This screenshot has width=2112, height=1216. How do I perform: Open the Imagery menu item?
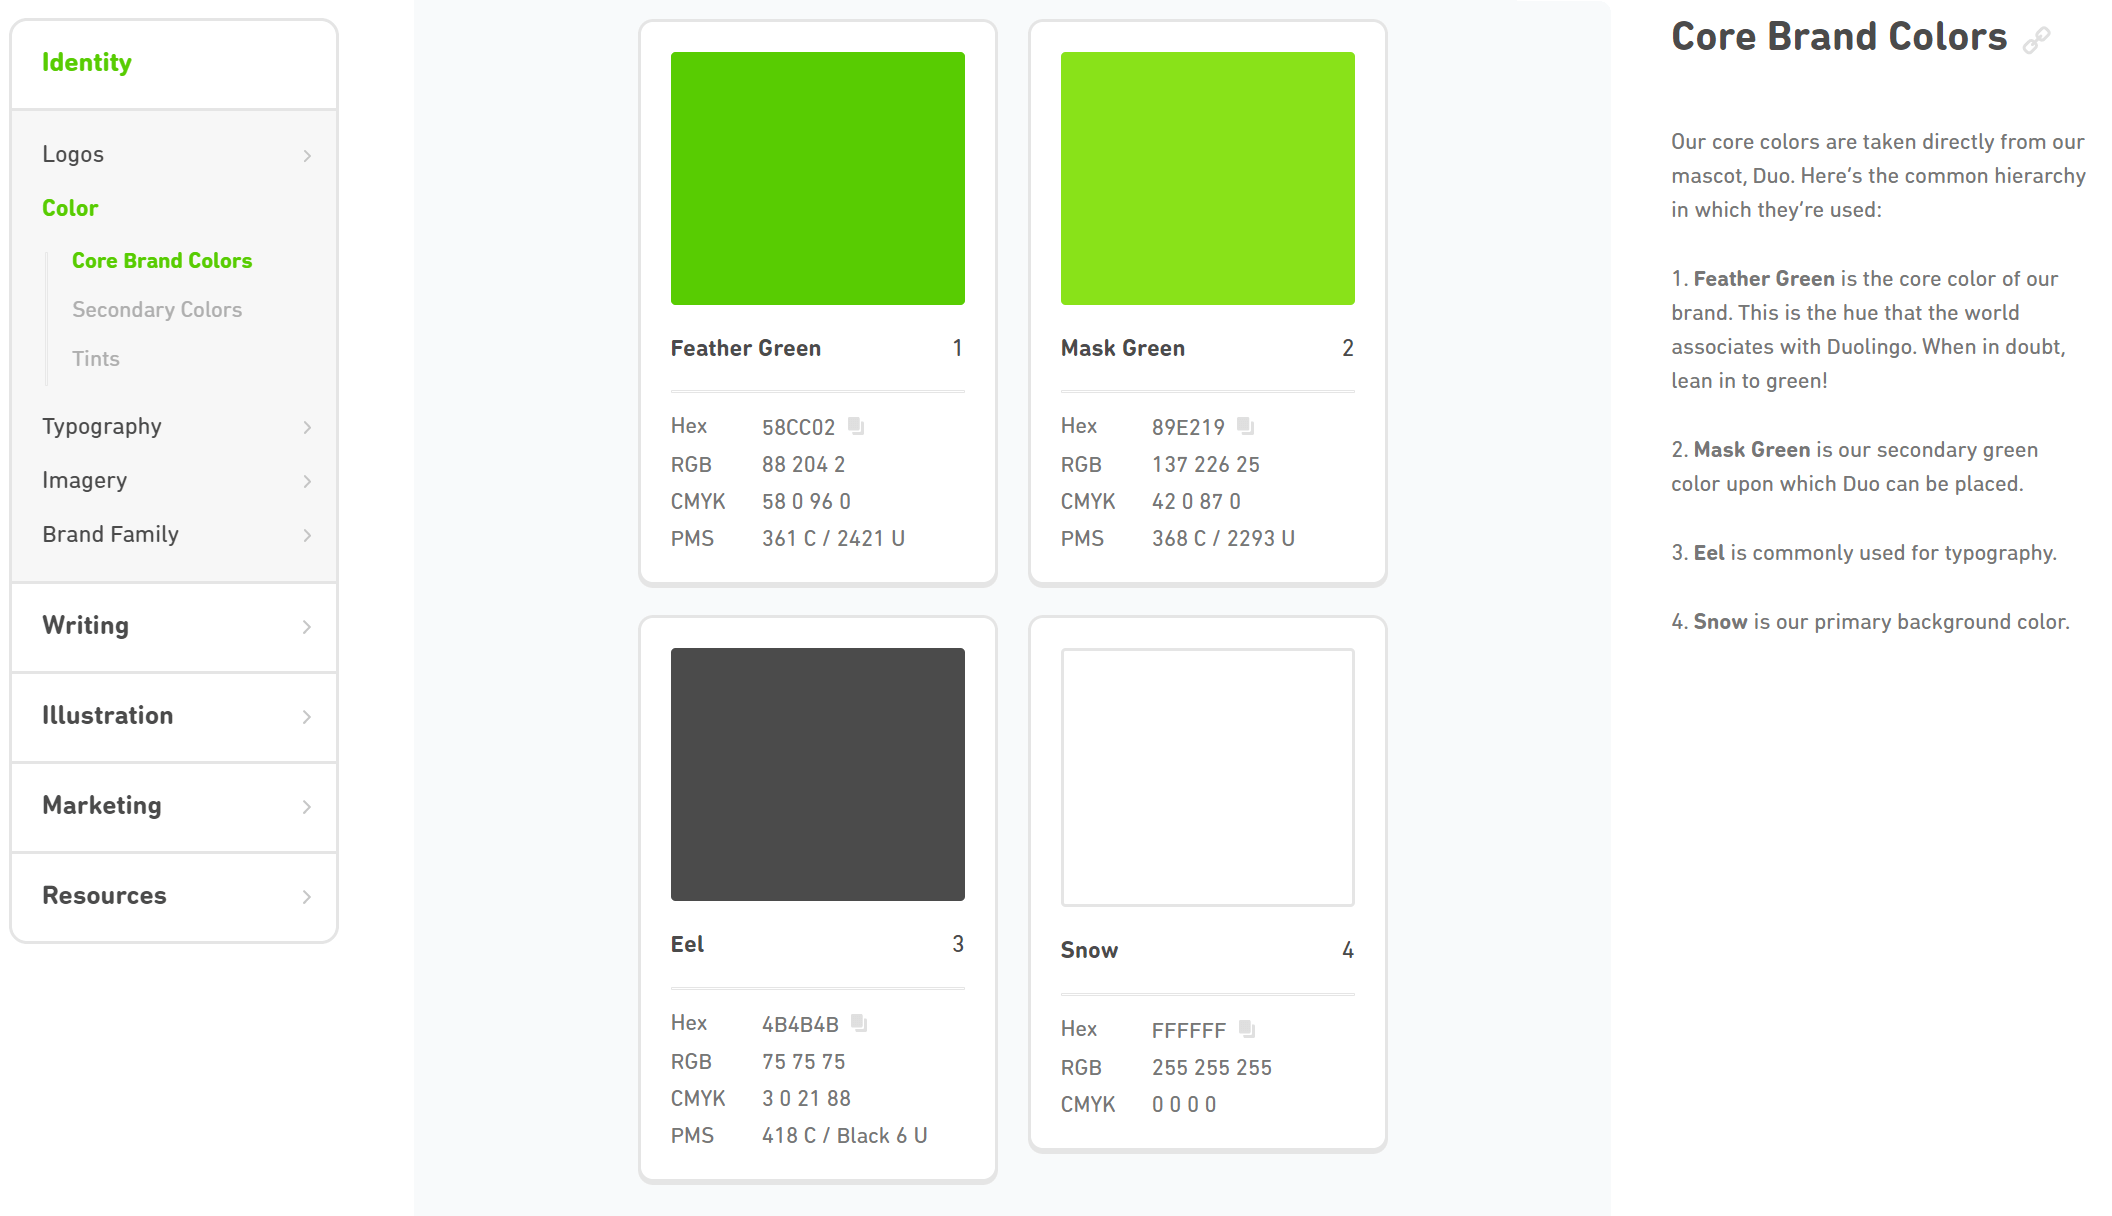(85, 481)
